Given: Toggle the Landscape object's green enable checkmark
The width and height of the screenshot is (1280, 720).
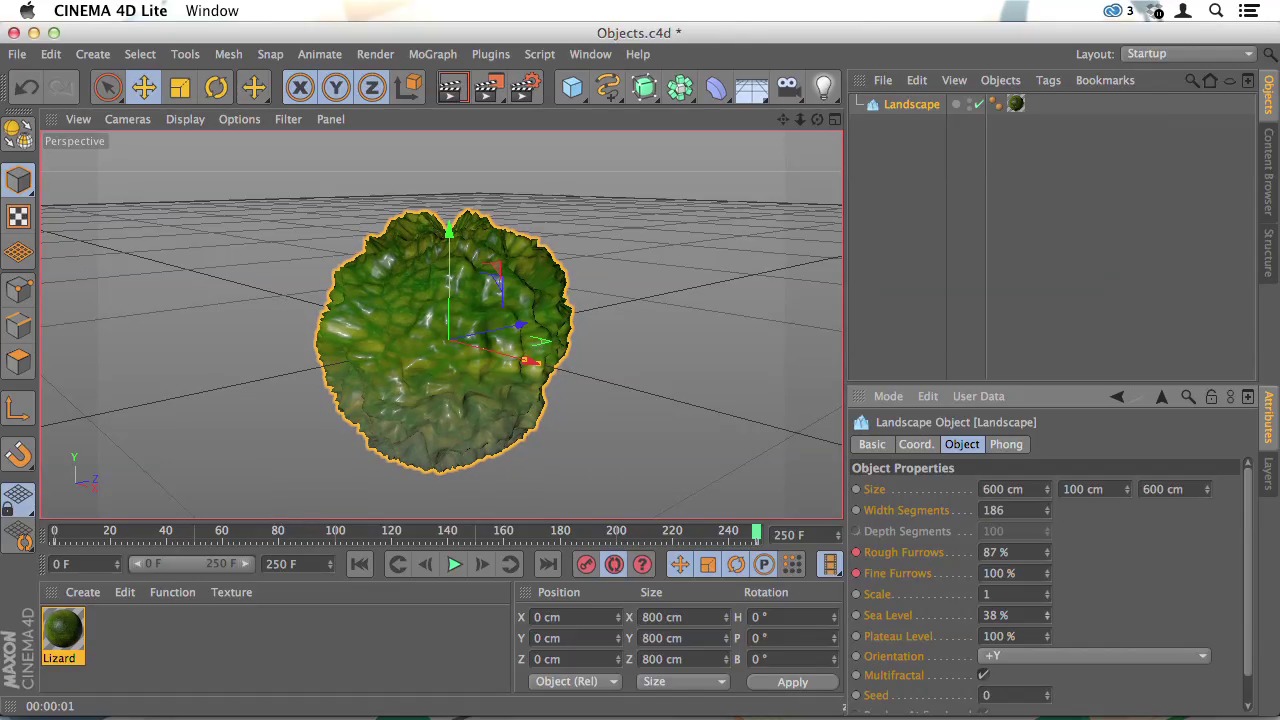Looking at the screenshot, I should 979,104.
